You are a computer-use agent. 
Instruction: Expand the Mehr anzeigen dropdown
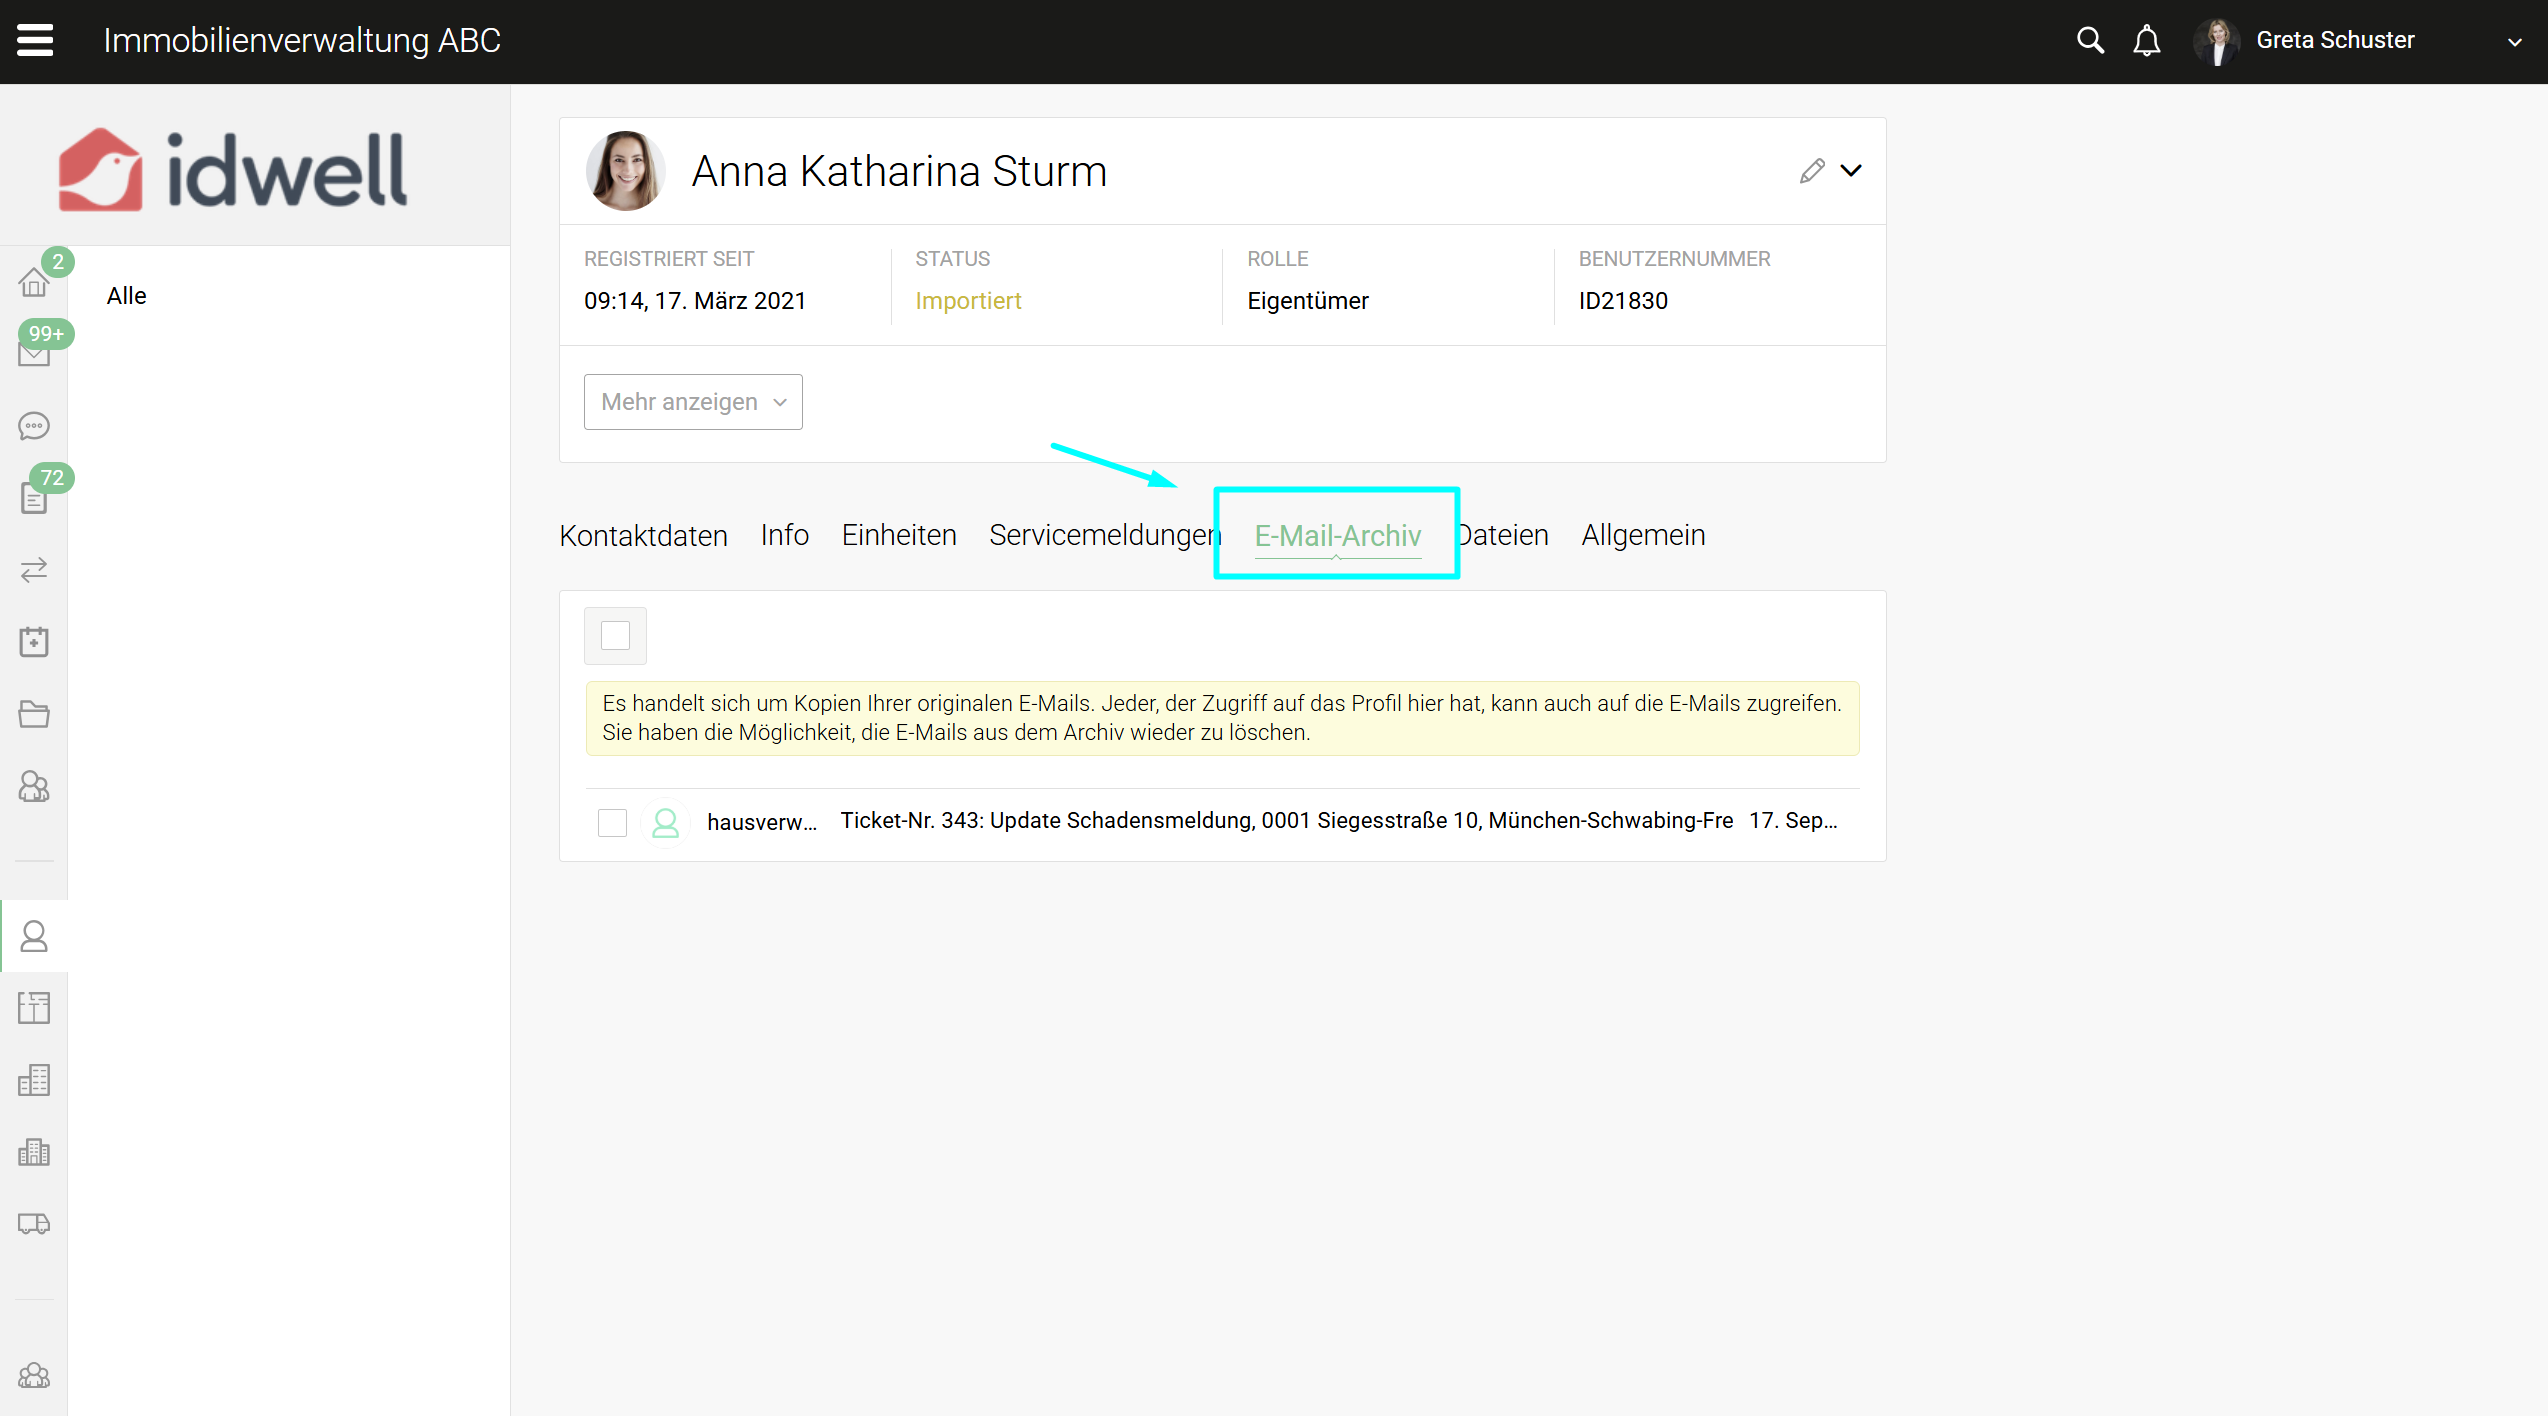click(x=693, y=402)
